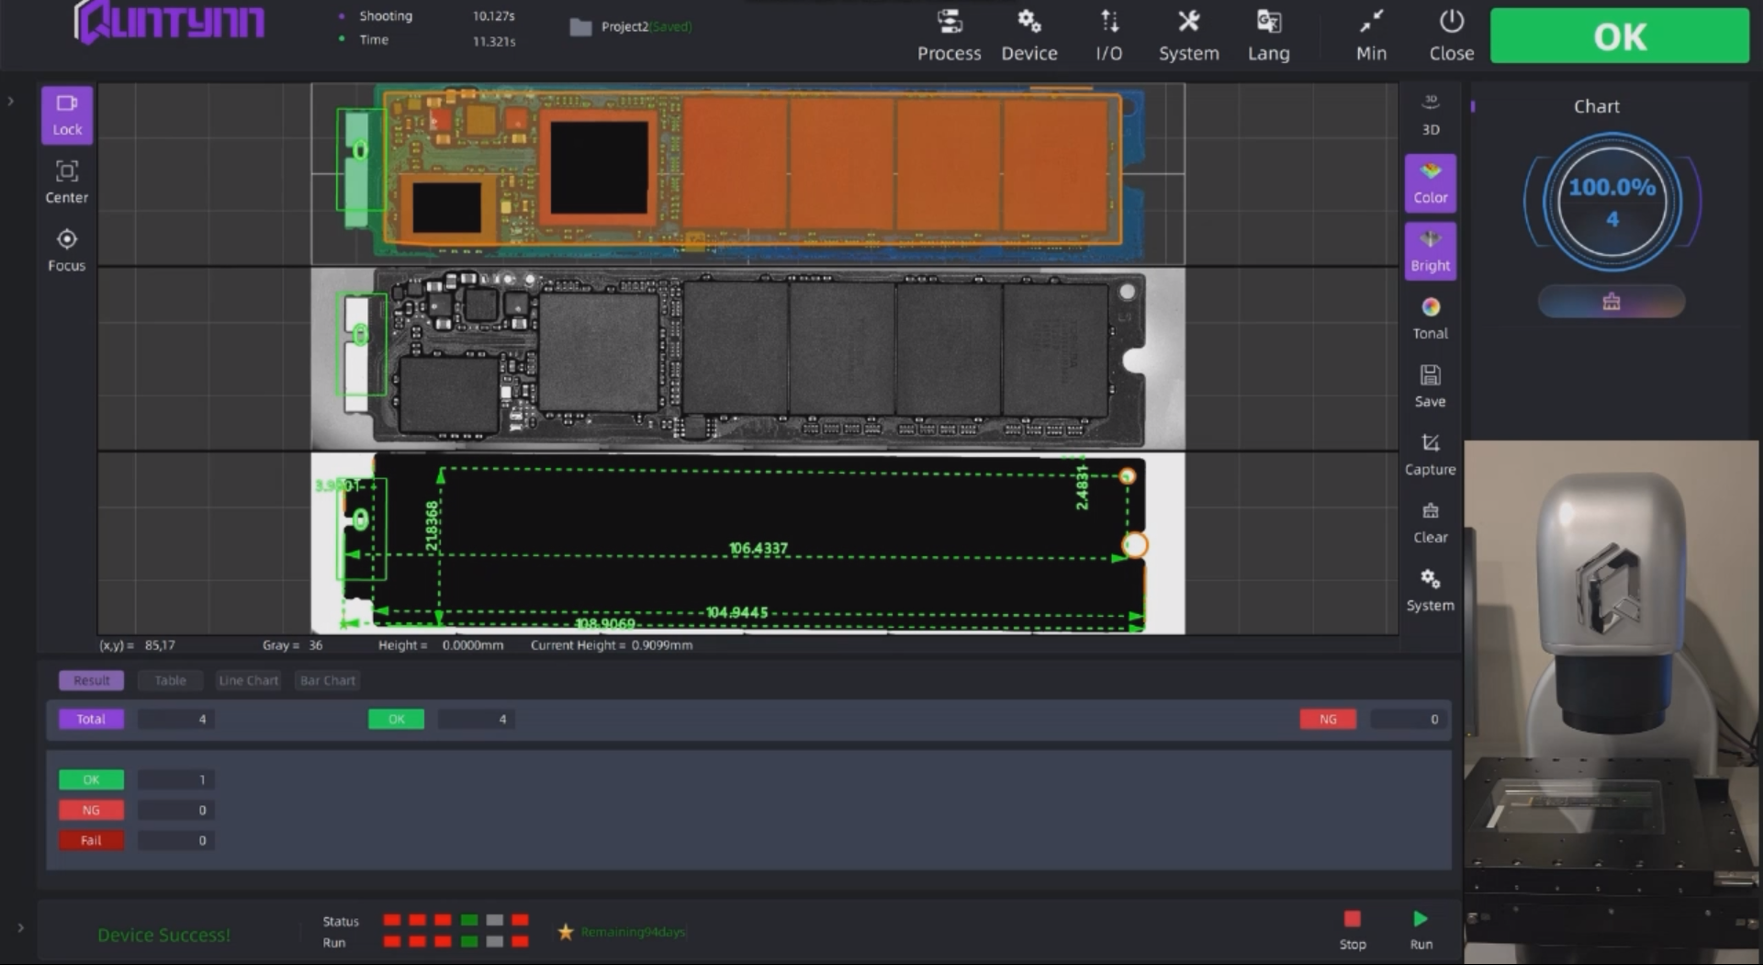The image size is (1763, 965).
Task: Open the Process menu
Action: (948, 36)
